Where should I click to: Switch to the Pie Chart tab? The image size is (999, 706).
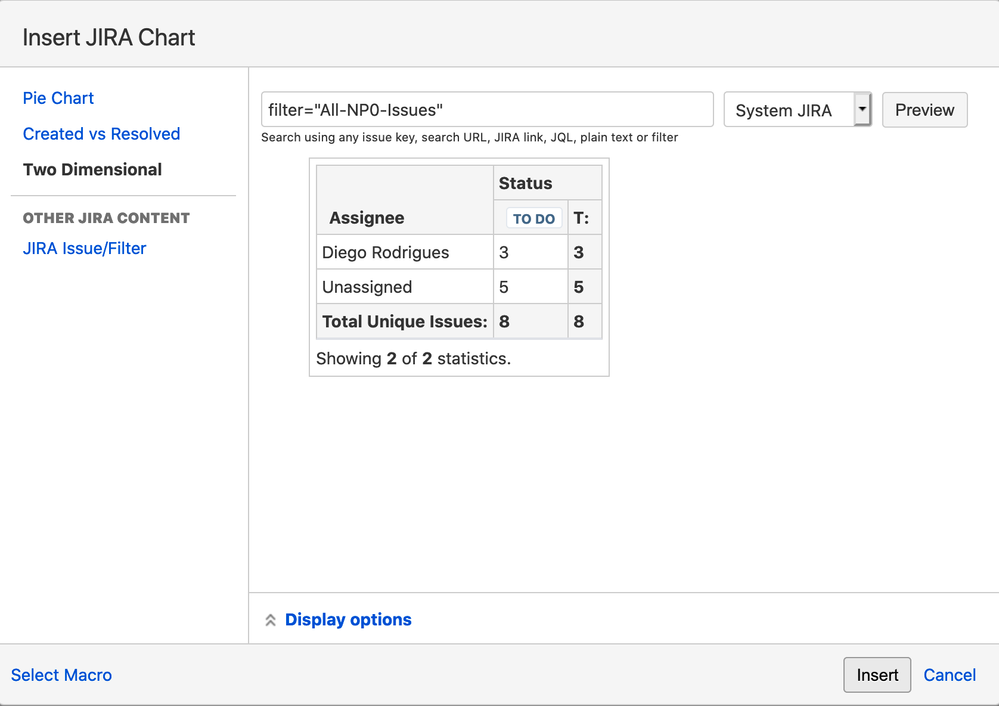58,98
